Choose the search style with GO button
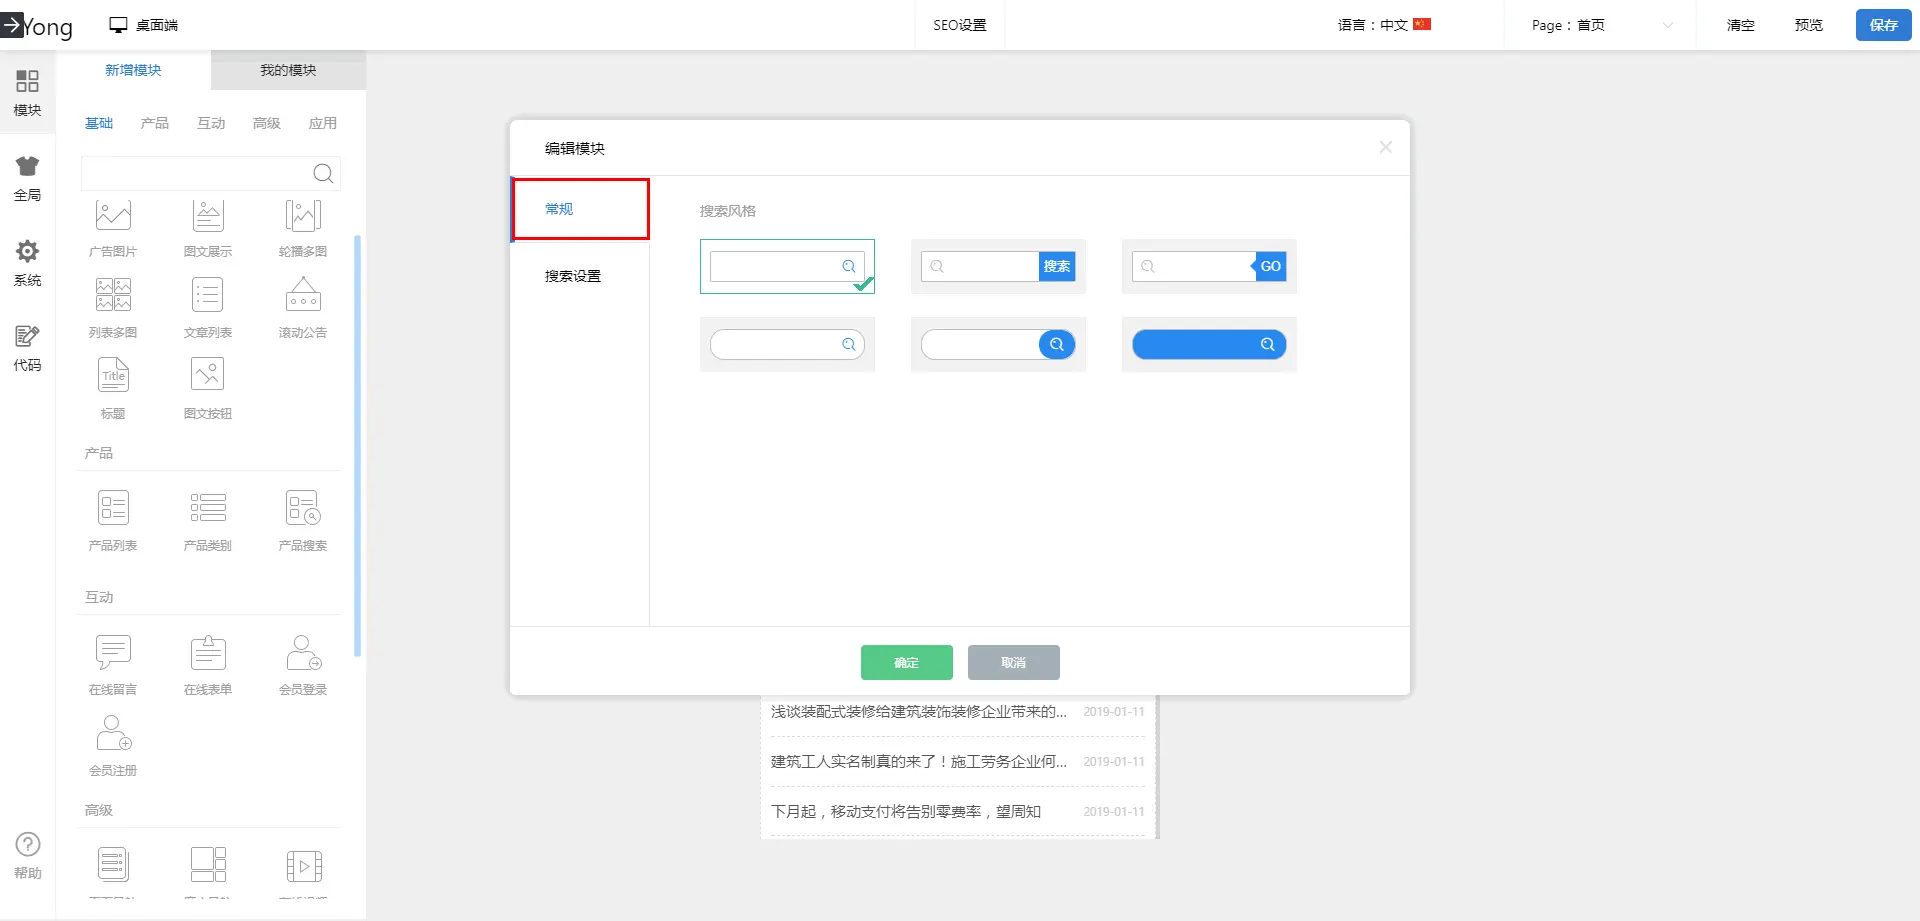Viewport: 1920px width, 921px height. (x=1209, y=266)
